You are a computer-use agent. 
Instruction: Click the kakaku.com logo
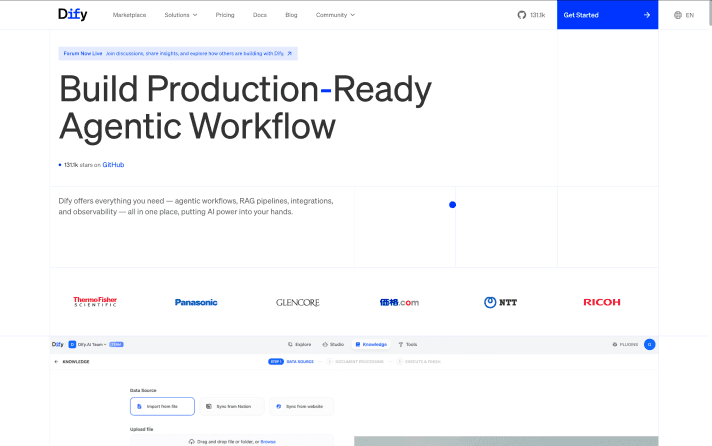399,302
